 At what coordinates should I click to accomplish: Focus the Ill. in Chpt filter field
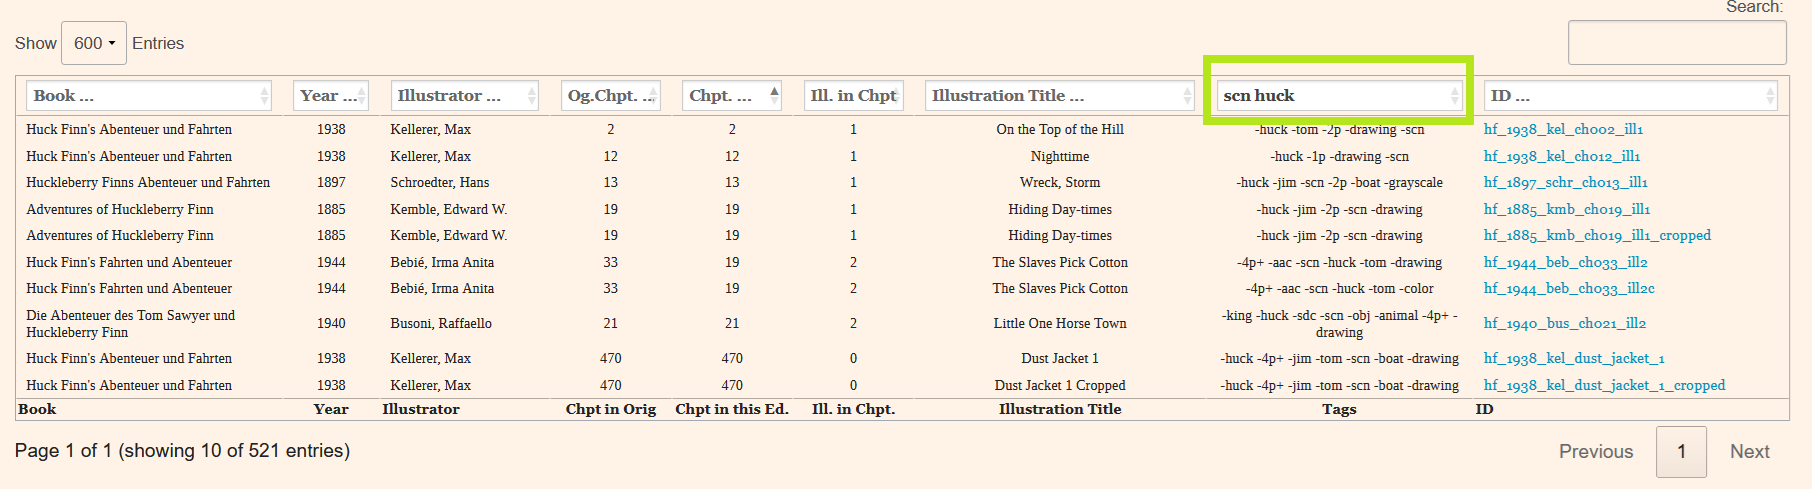pyautogui.click(x=852, y=96)
